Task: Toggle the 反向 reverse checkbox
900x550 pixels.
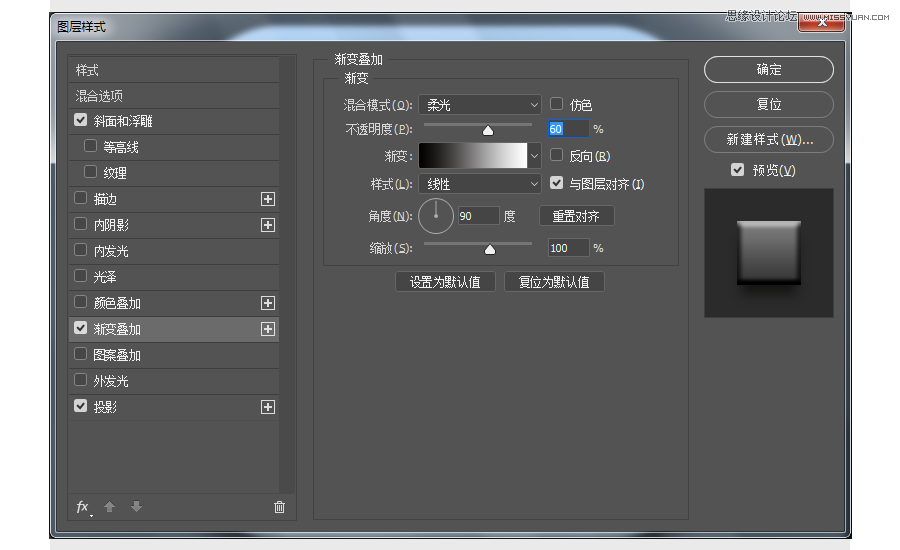Action: click(x=556, y=155)
